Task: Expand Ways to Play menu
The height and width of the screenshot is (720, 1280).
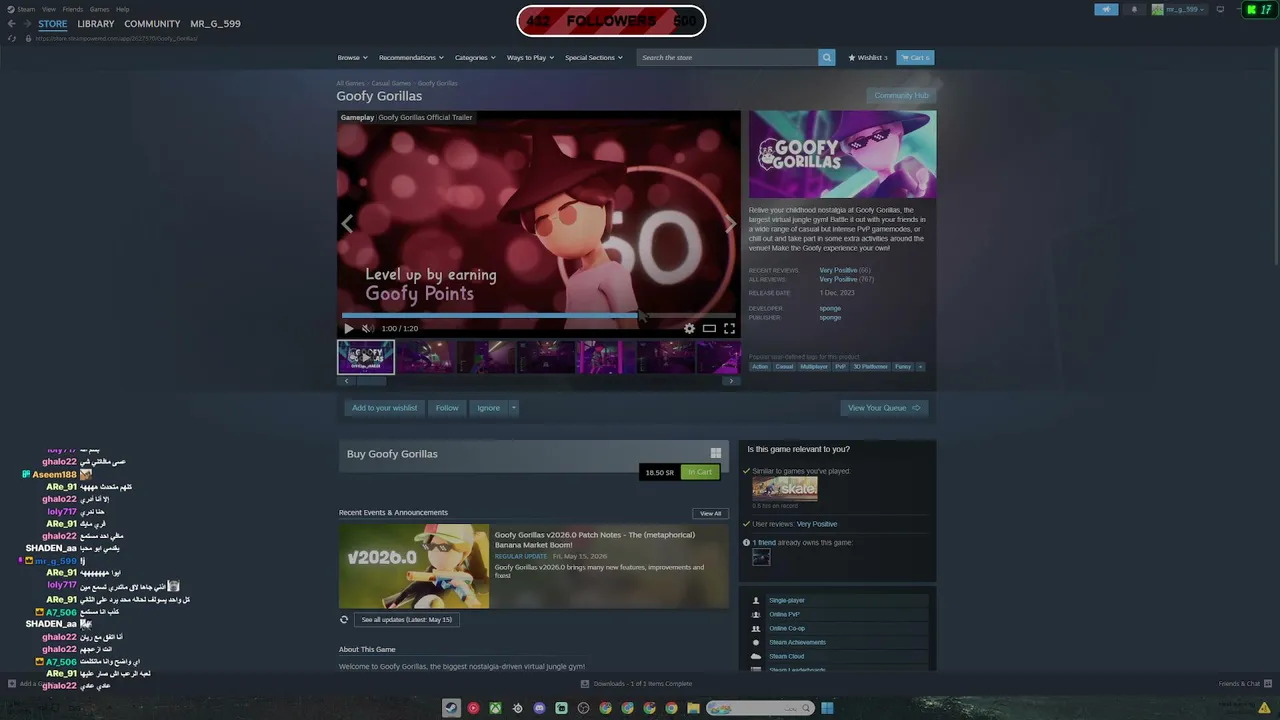Action: [530, 58]
